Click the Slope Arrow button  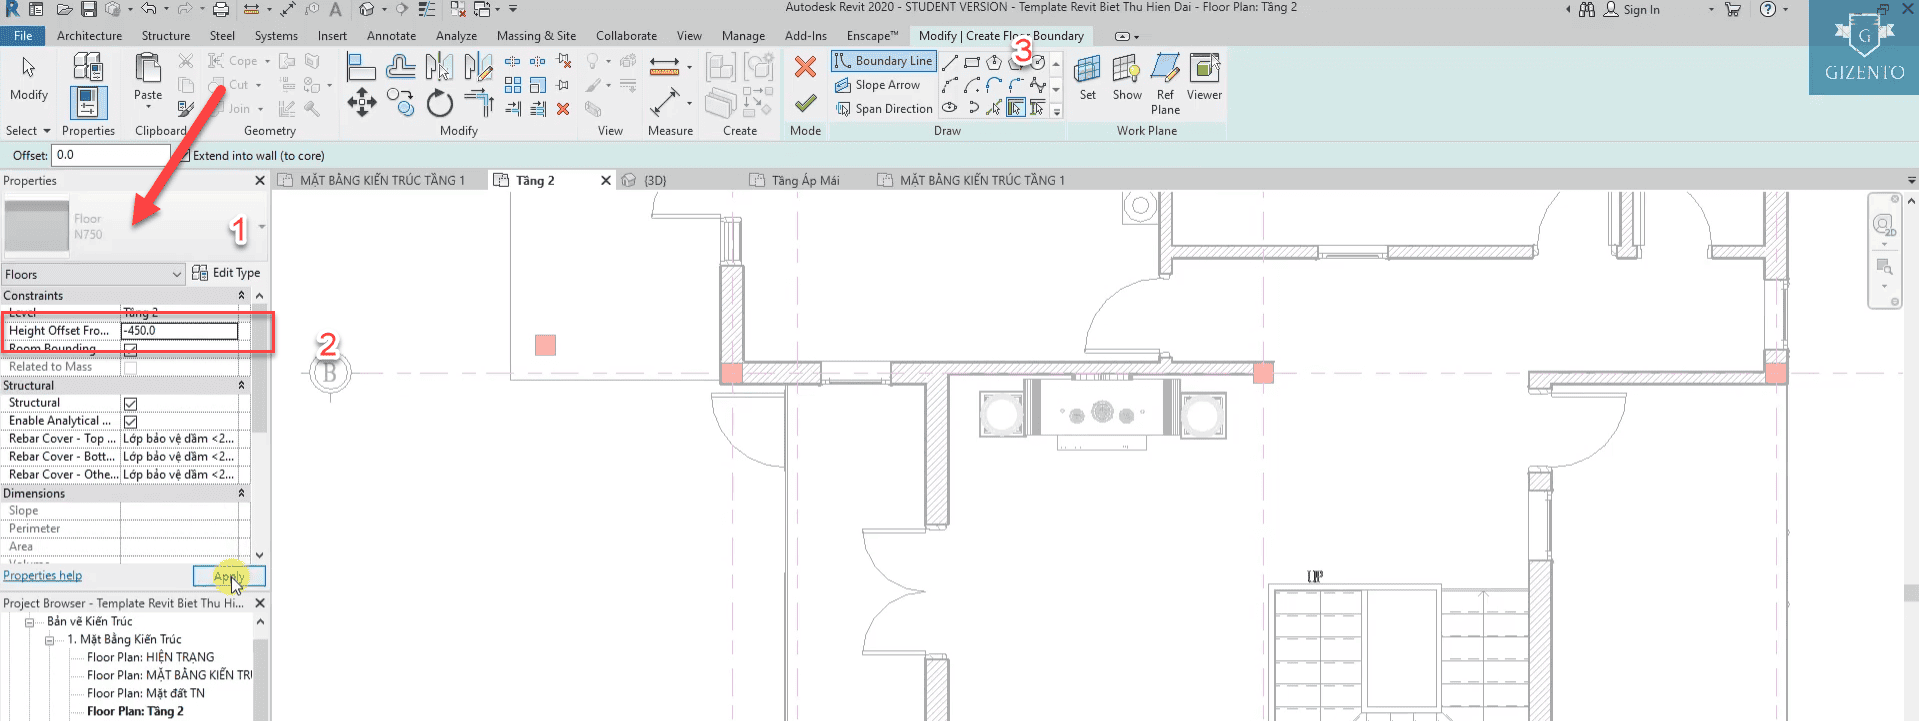pos(878,85)
